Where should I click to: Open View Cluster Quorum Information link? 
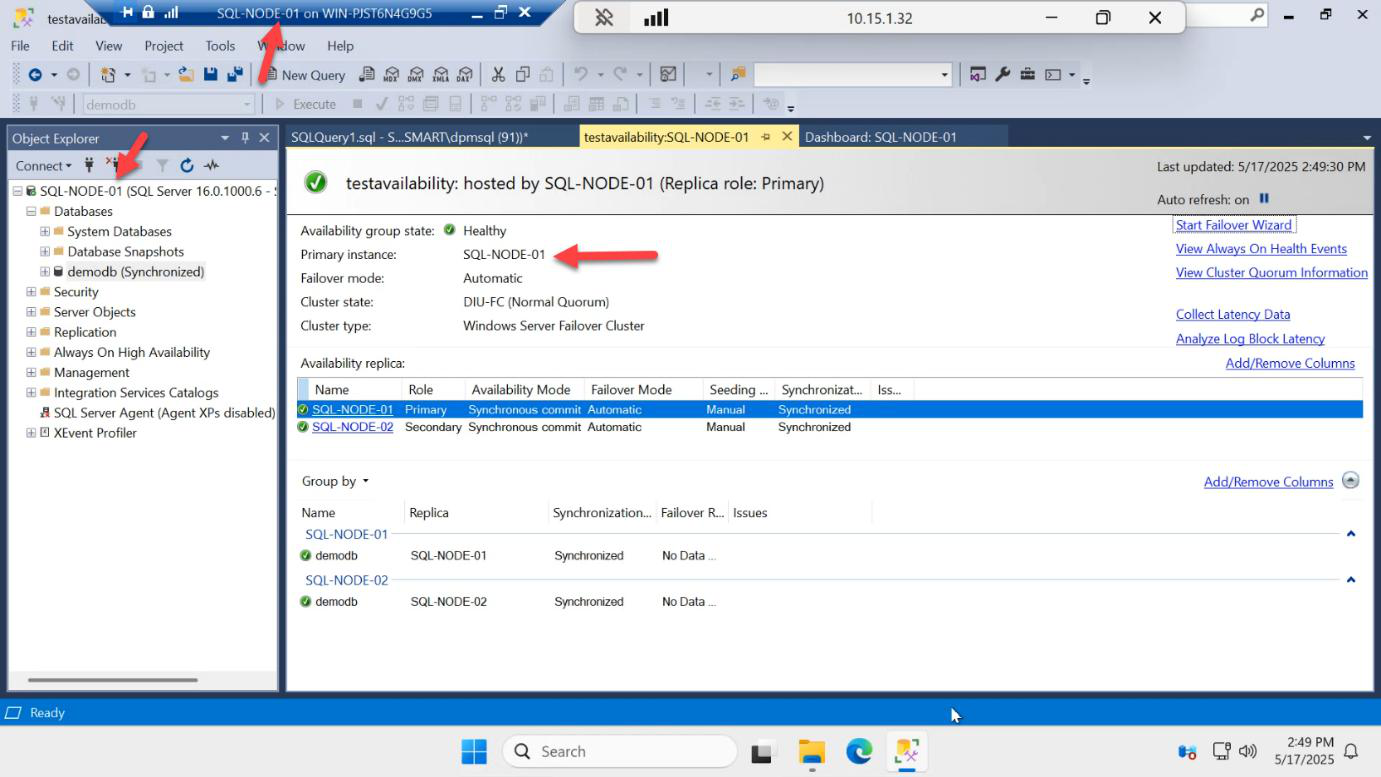click(1272, 273)
